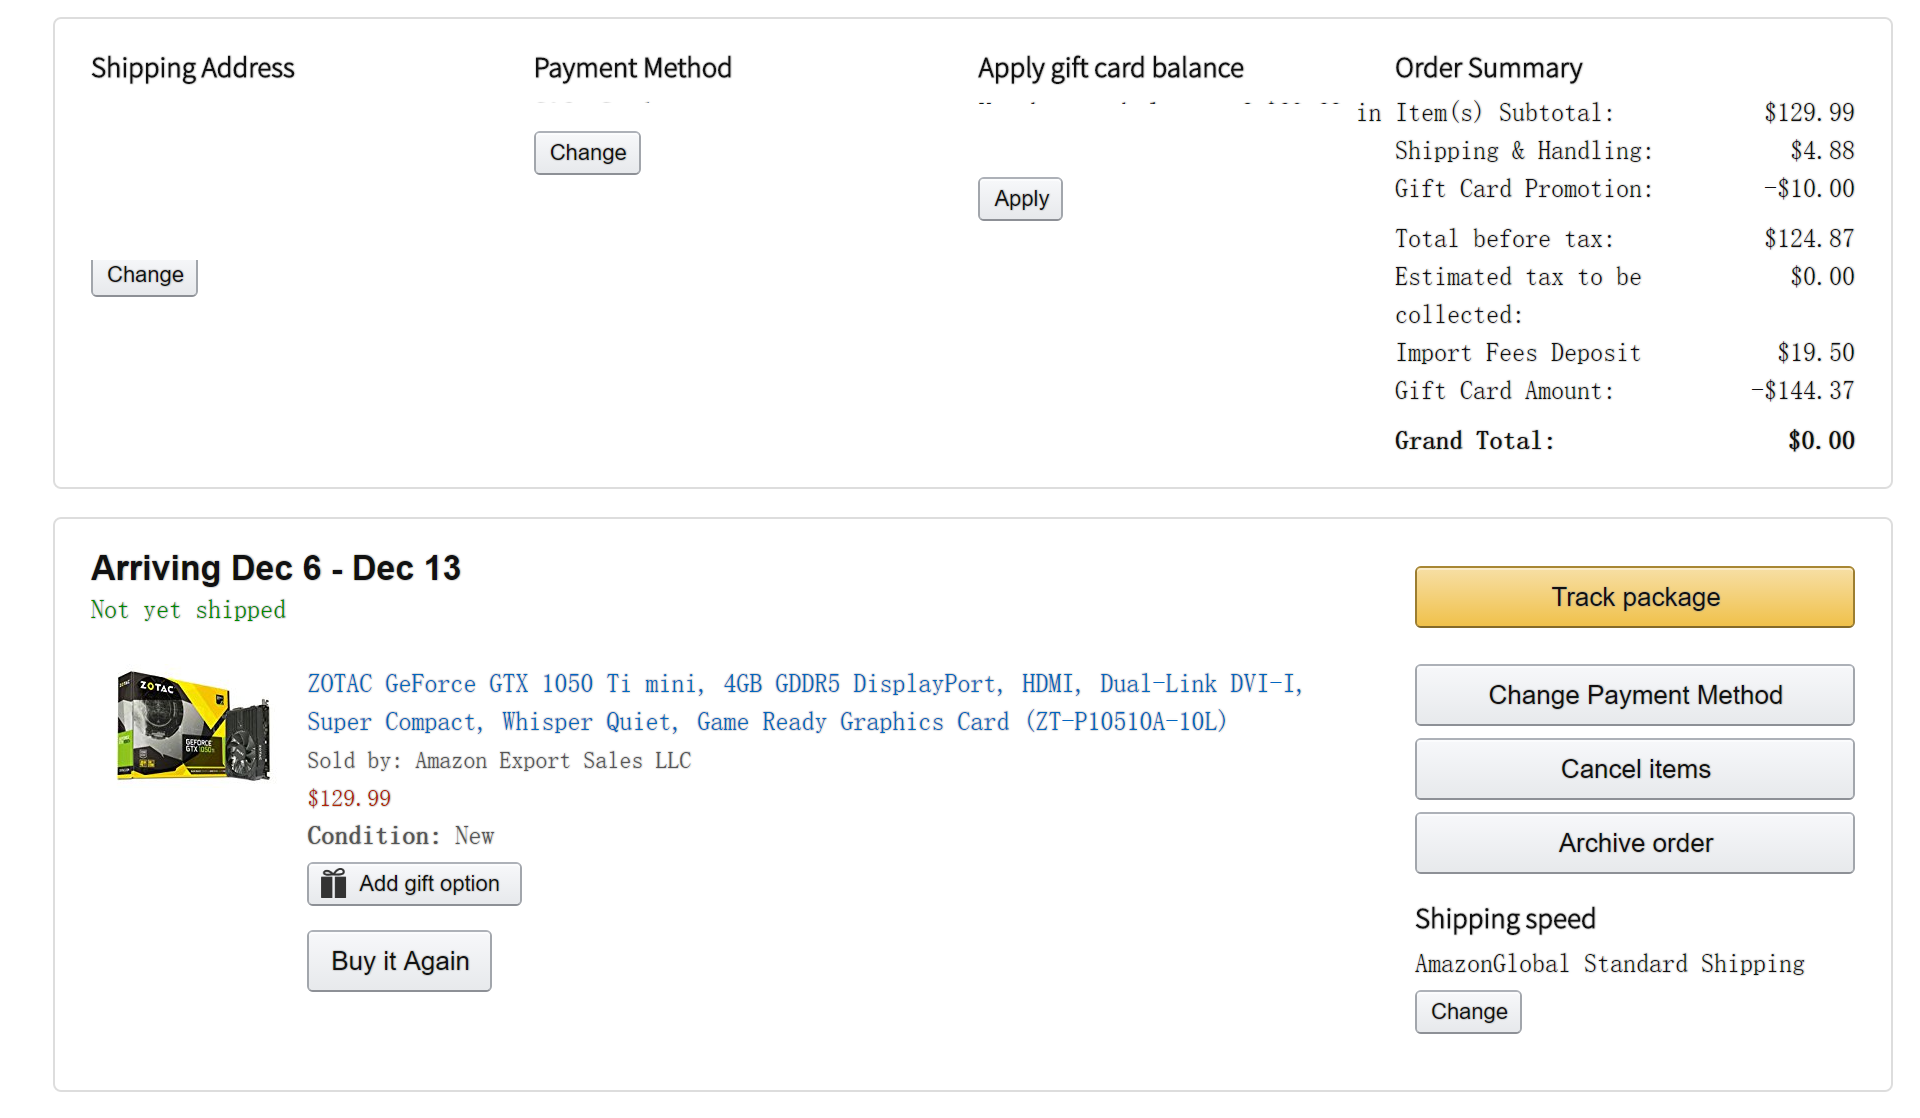Archive this order

pos(1634,843)
